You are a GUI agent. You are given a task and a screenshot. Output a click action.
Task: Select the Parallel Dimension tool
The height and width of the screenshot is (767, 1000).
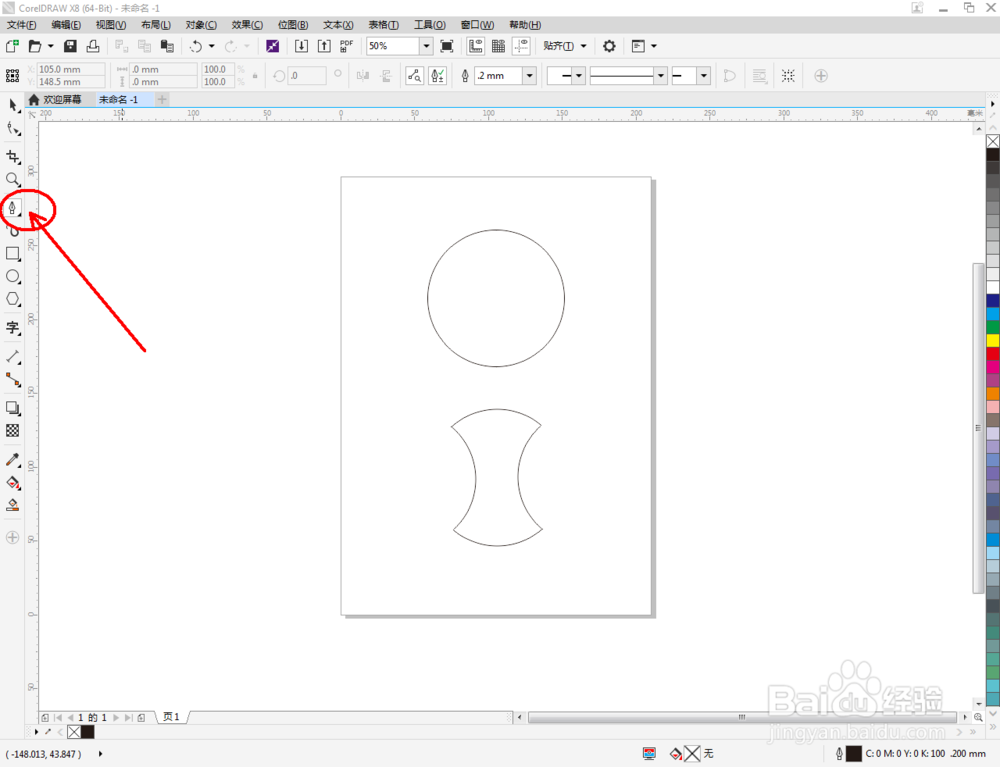tap(13, 357)
